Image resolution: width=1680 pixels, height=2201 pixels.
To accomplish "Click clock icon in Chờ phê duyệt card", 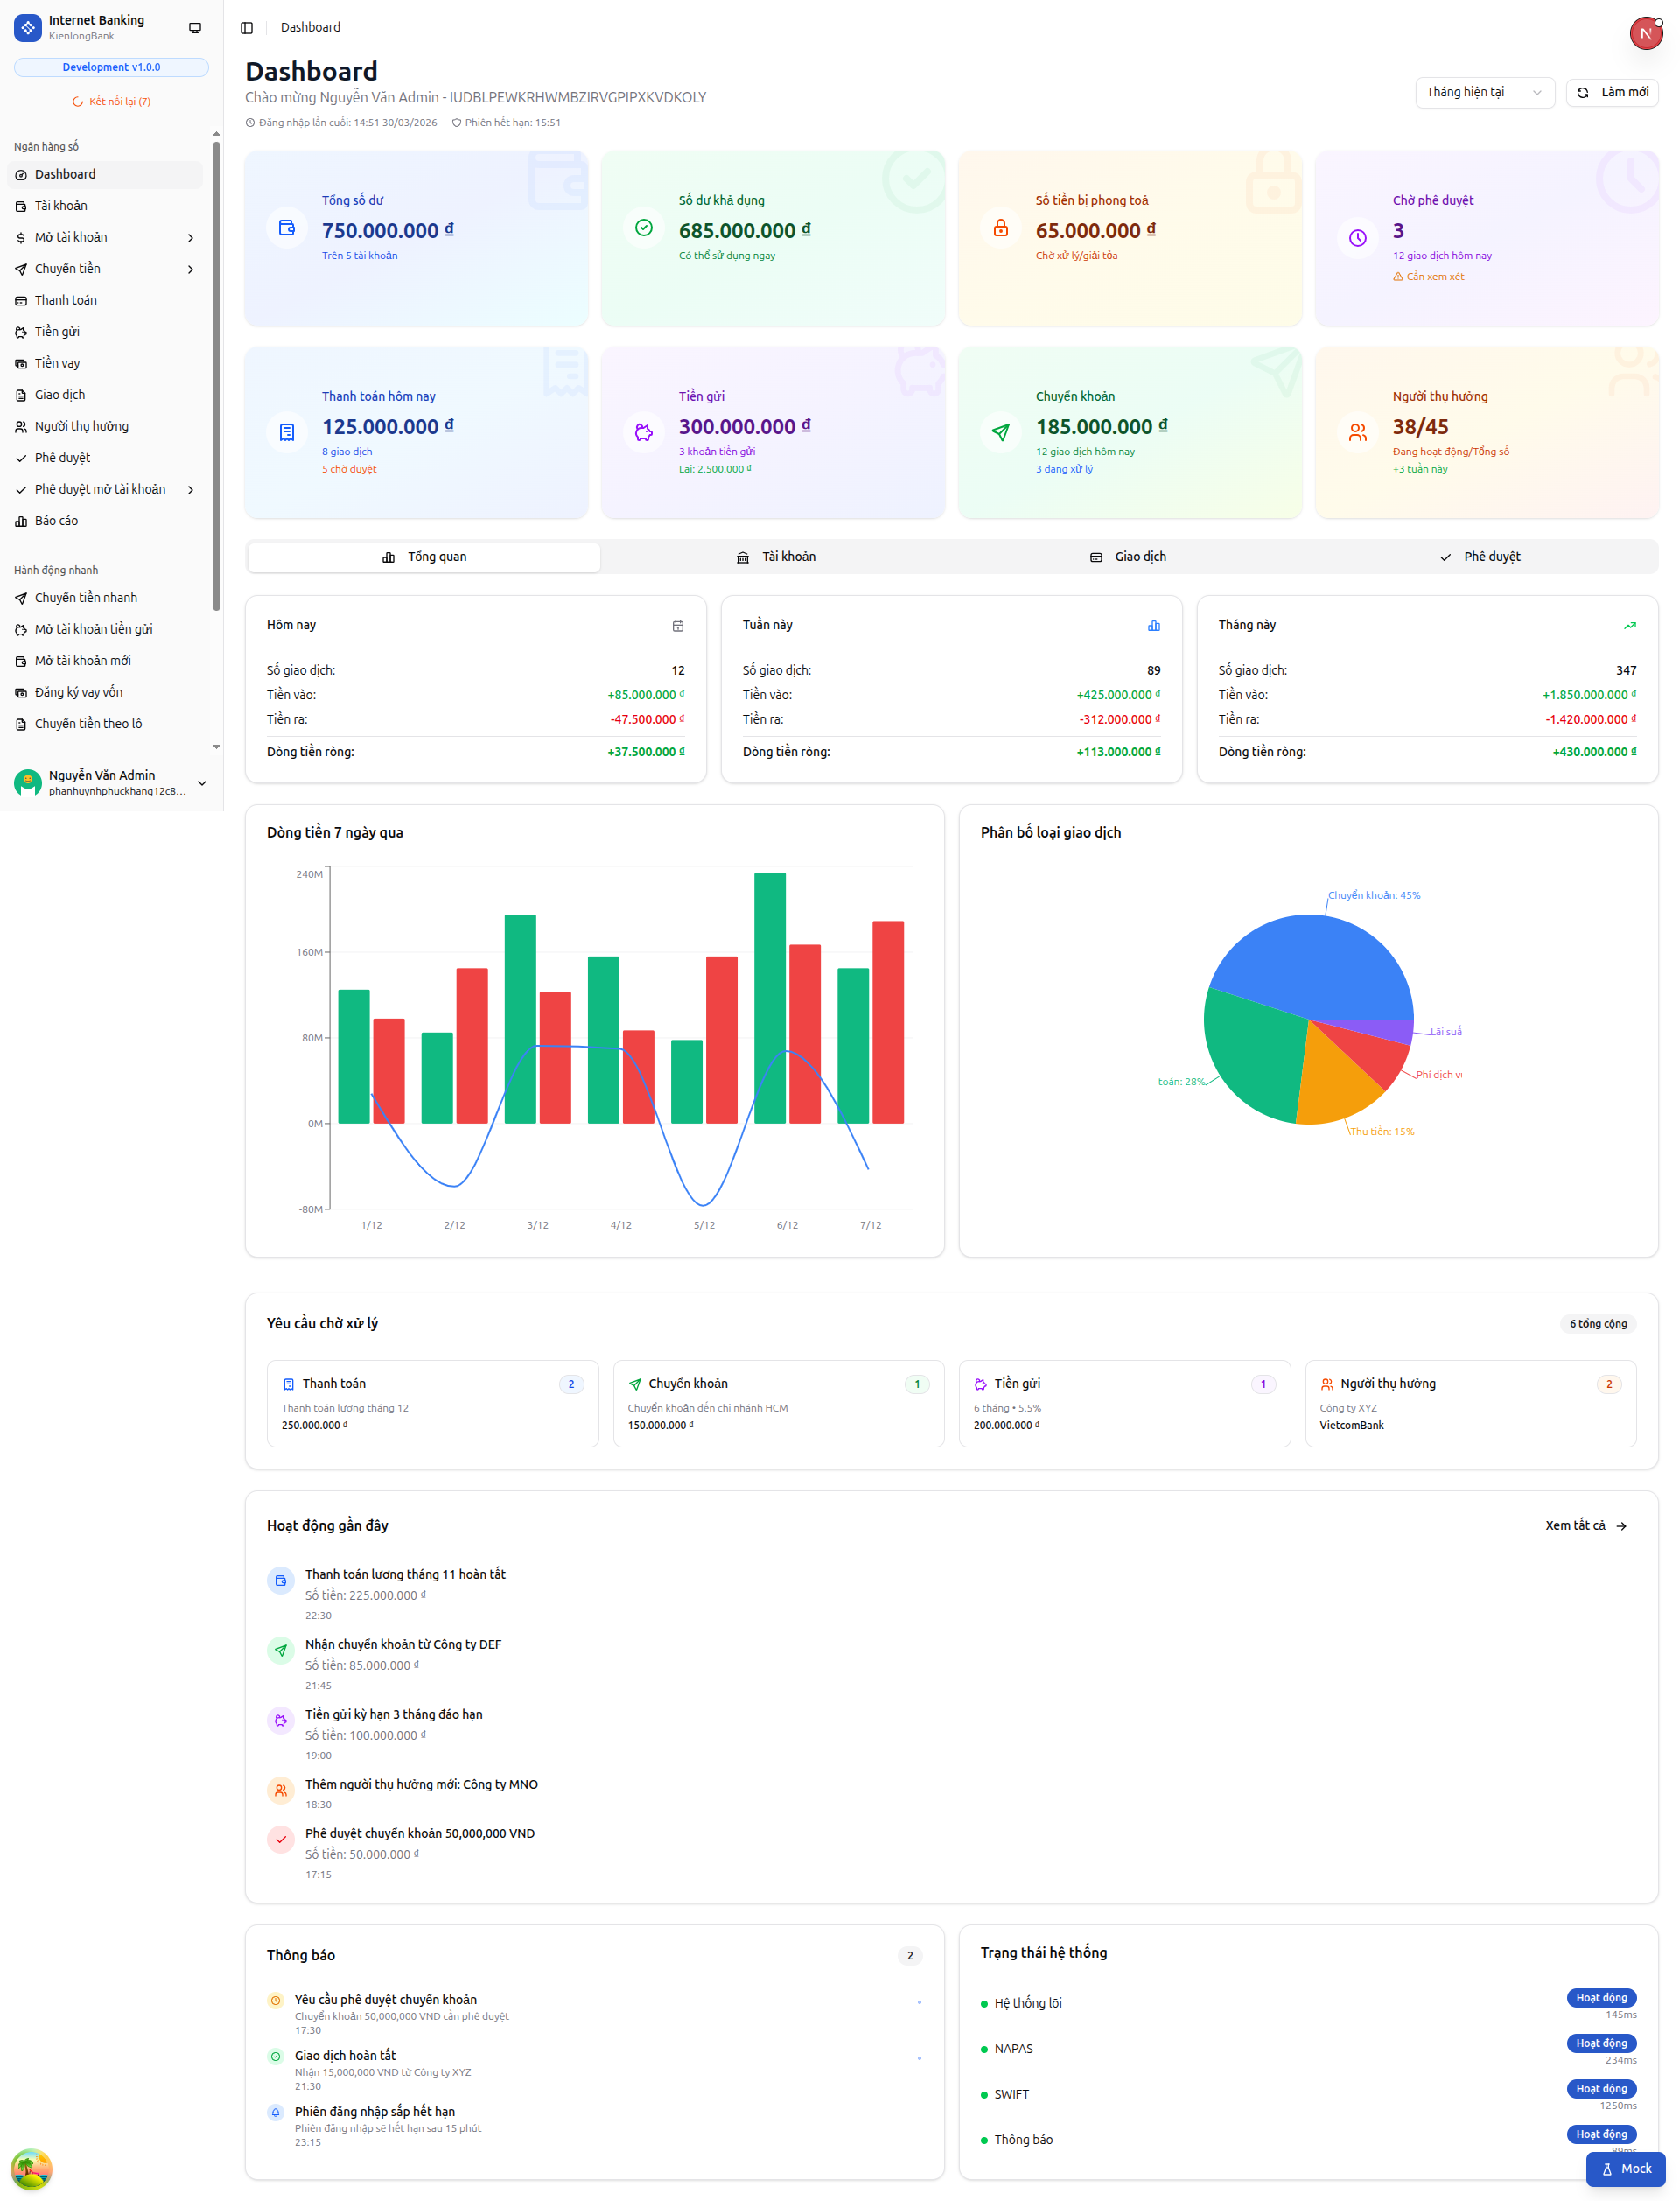I will click(x=1358, y=238).
